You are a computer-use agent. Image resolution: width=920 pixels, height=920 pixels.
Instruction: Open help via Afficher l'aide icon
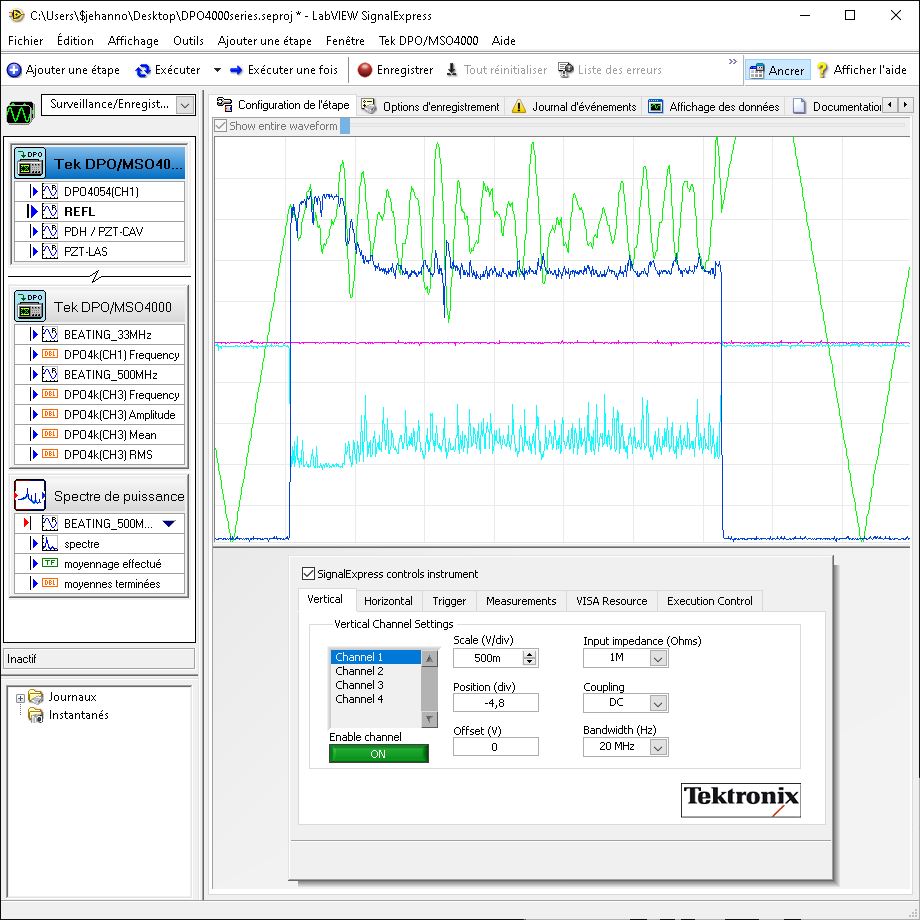click(x=822, y=70)
